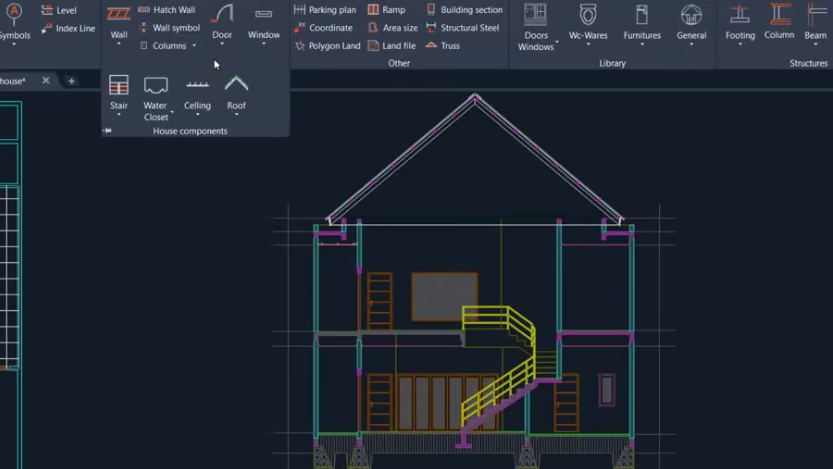Click the Building section tool

pyautogui.click(x=464, y=10)
